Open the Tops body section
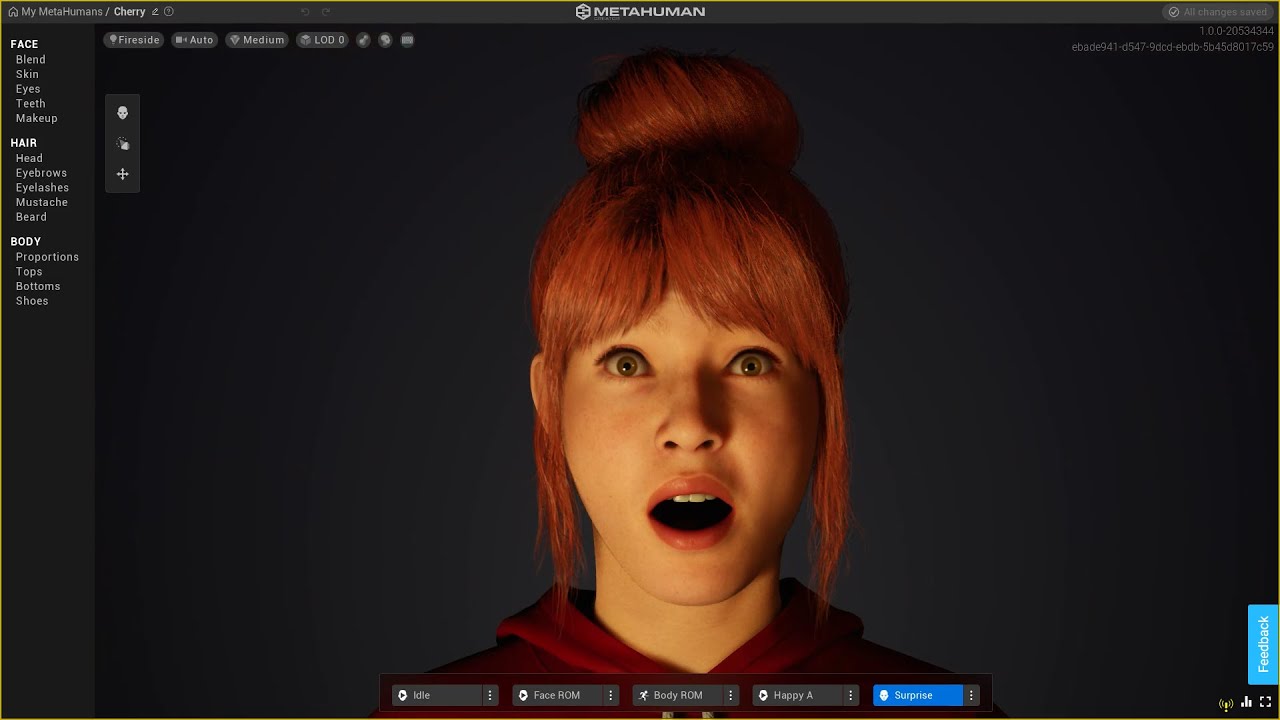 [29, 272]
